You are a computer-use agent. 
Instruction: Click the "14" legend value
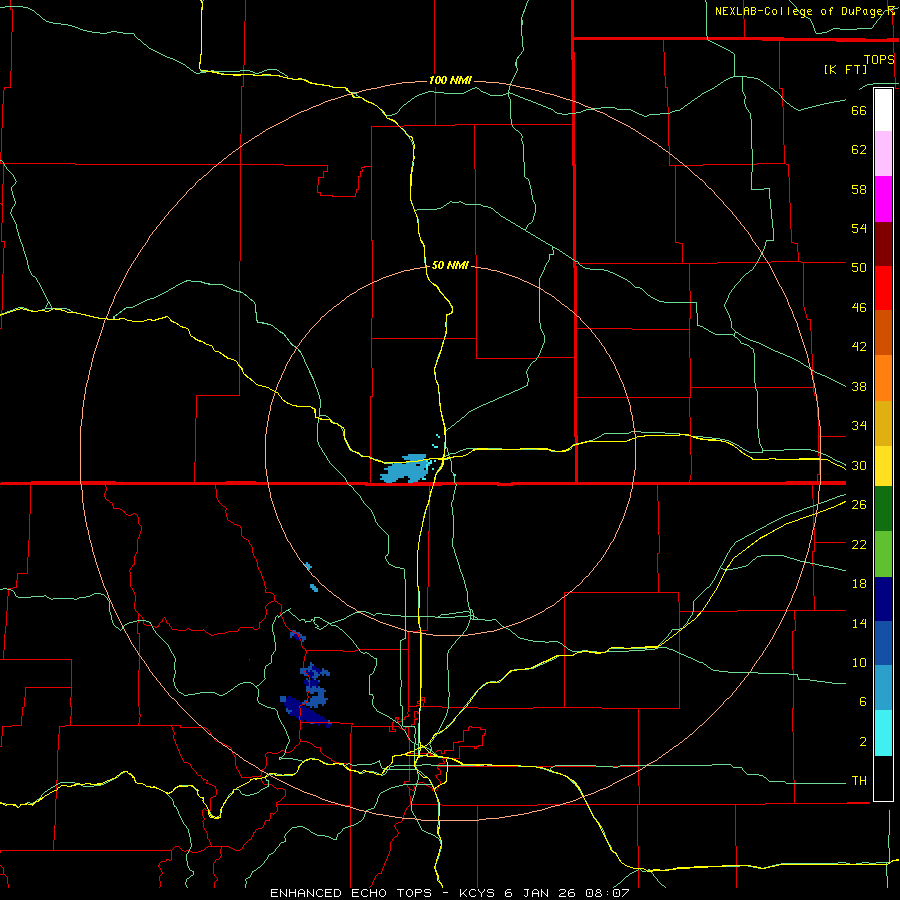[x=859, y=623]
